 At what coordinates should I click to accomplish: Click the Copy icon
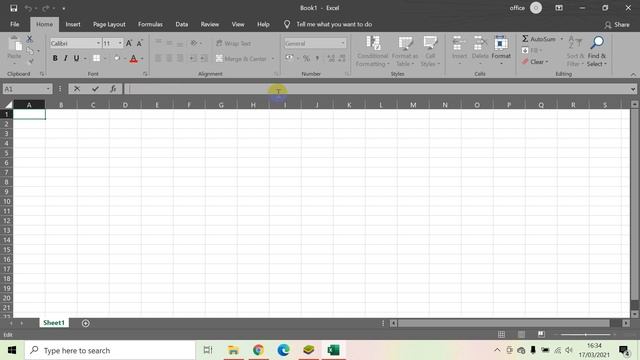[x=30, y=51]
